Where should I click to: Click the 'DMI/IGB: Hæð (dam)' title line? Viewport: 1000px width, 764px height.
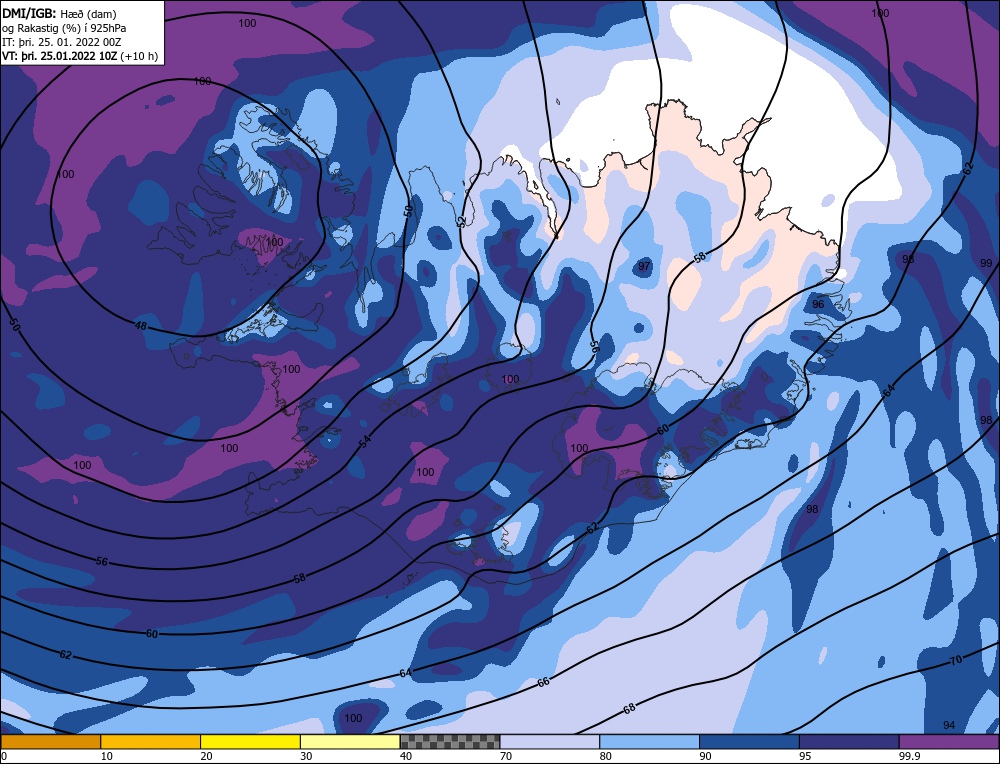click(59, 13)
